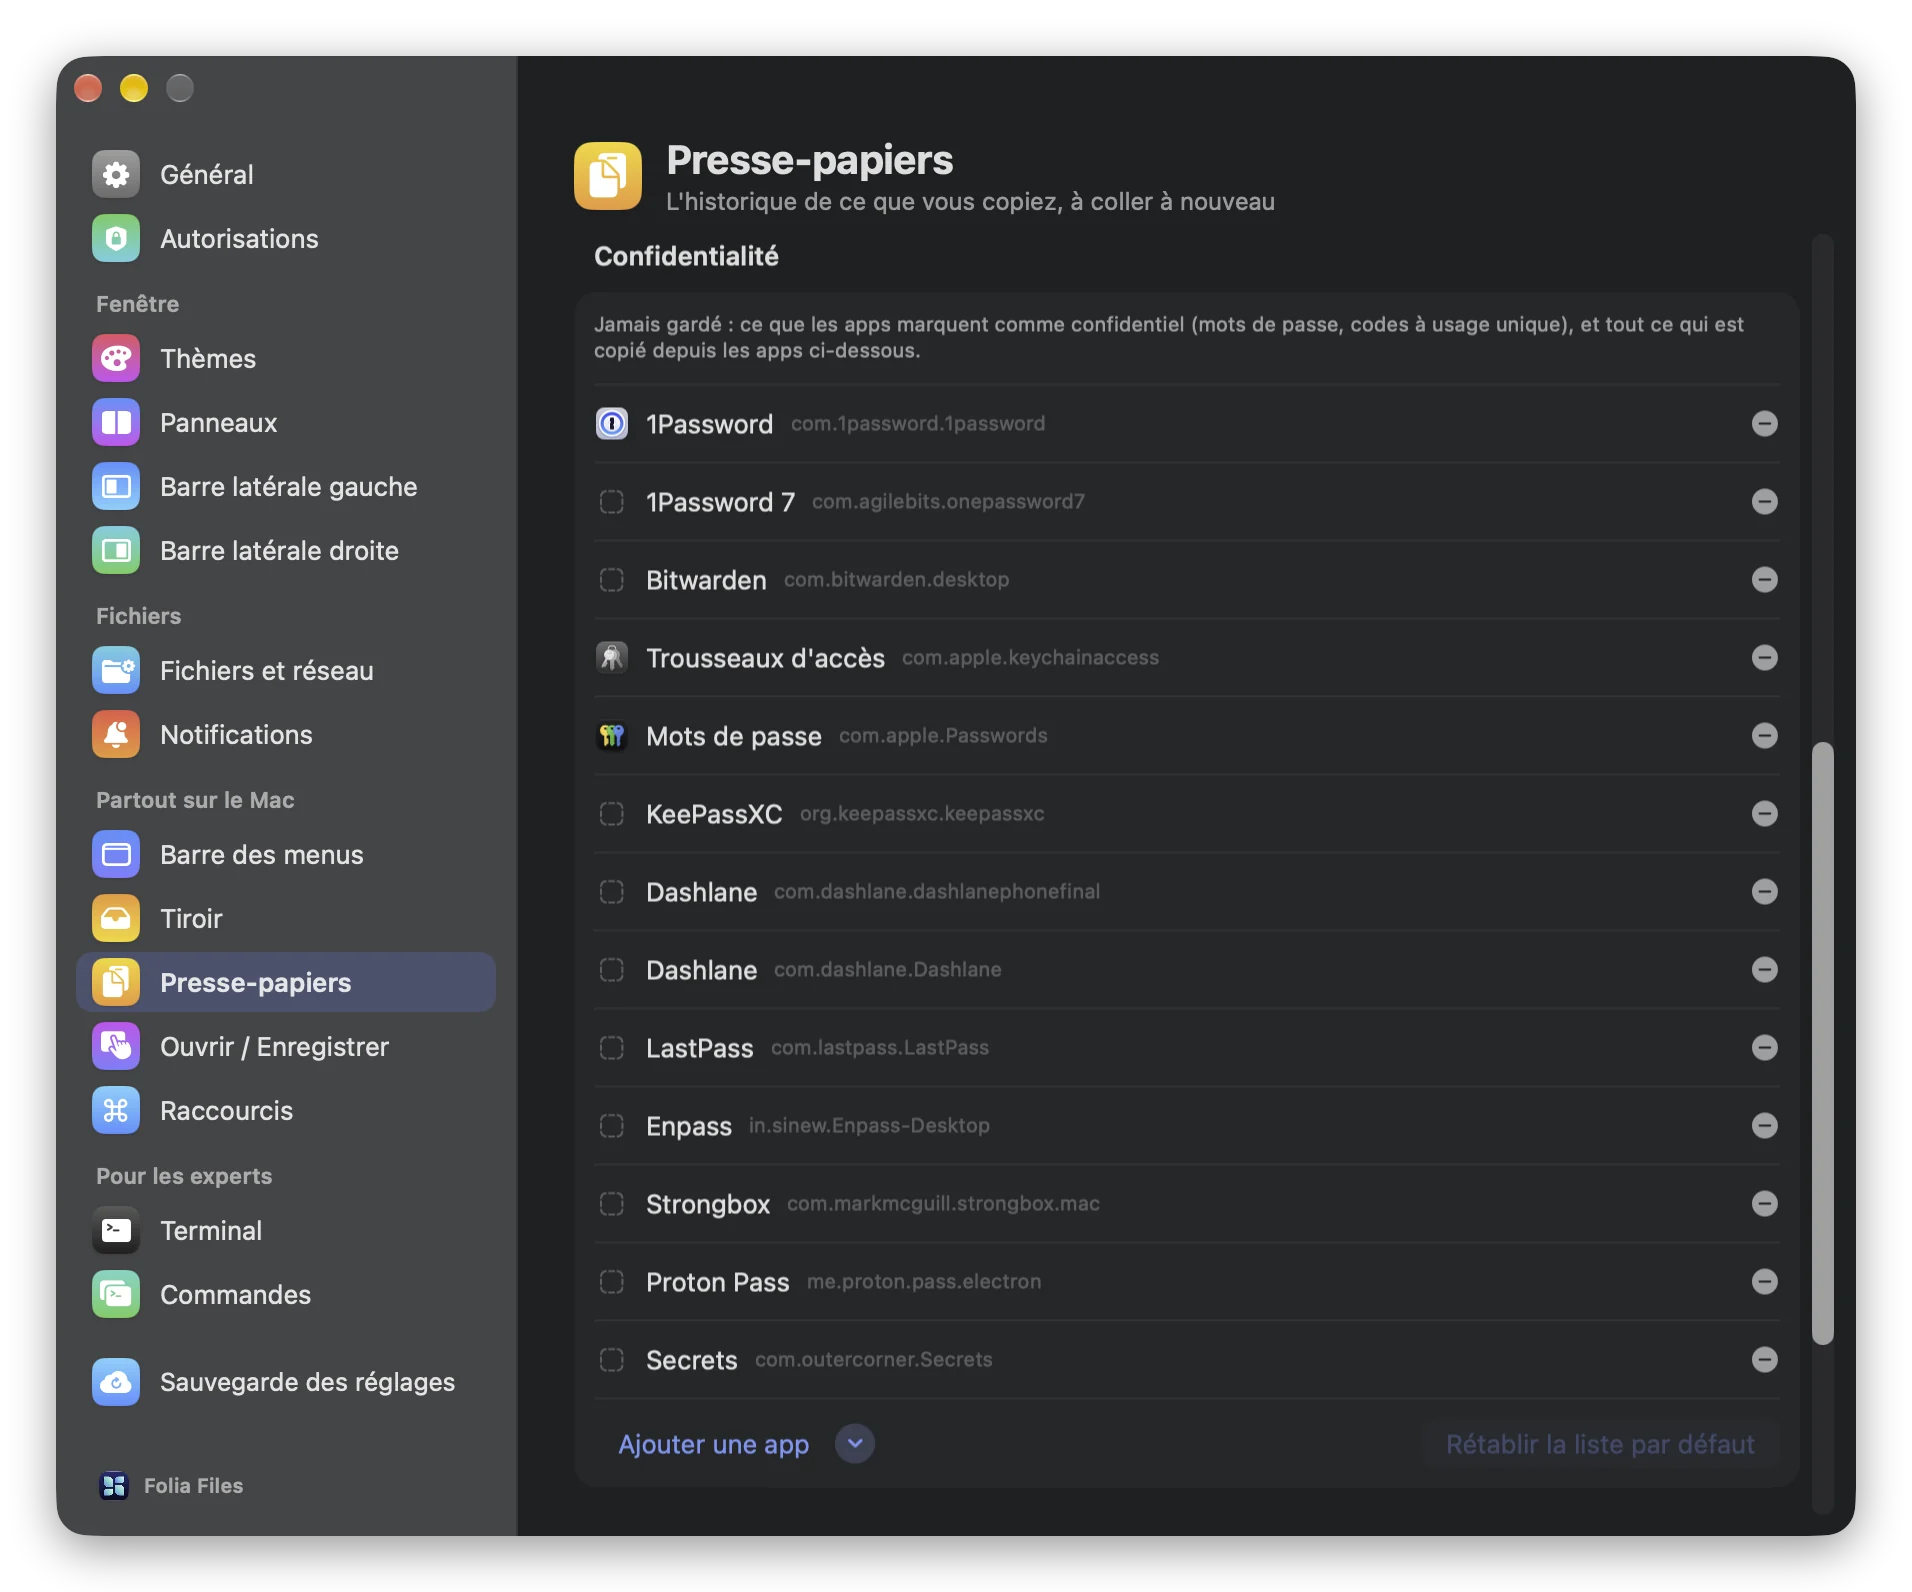Click the Presse-papiers header icon
1912x1592 pixels.
[x=608, y=176]
